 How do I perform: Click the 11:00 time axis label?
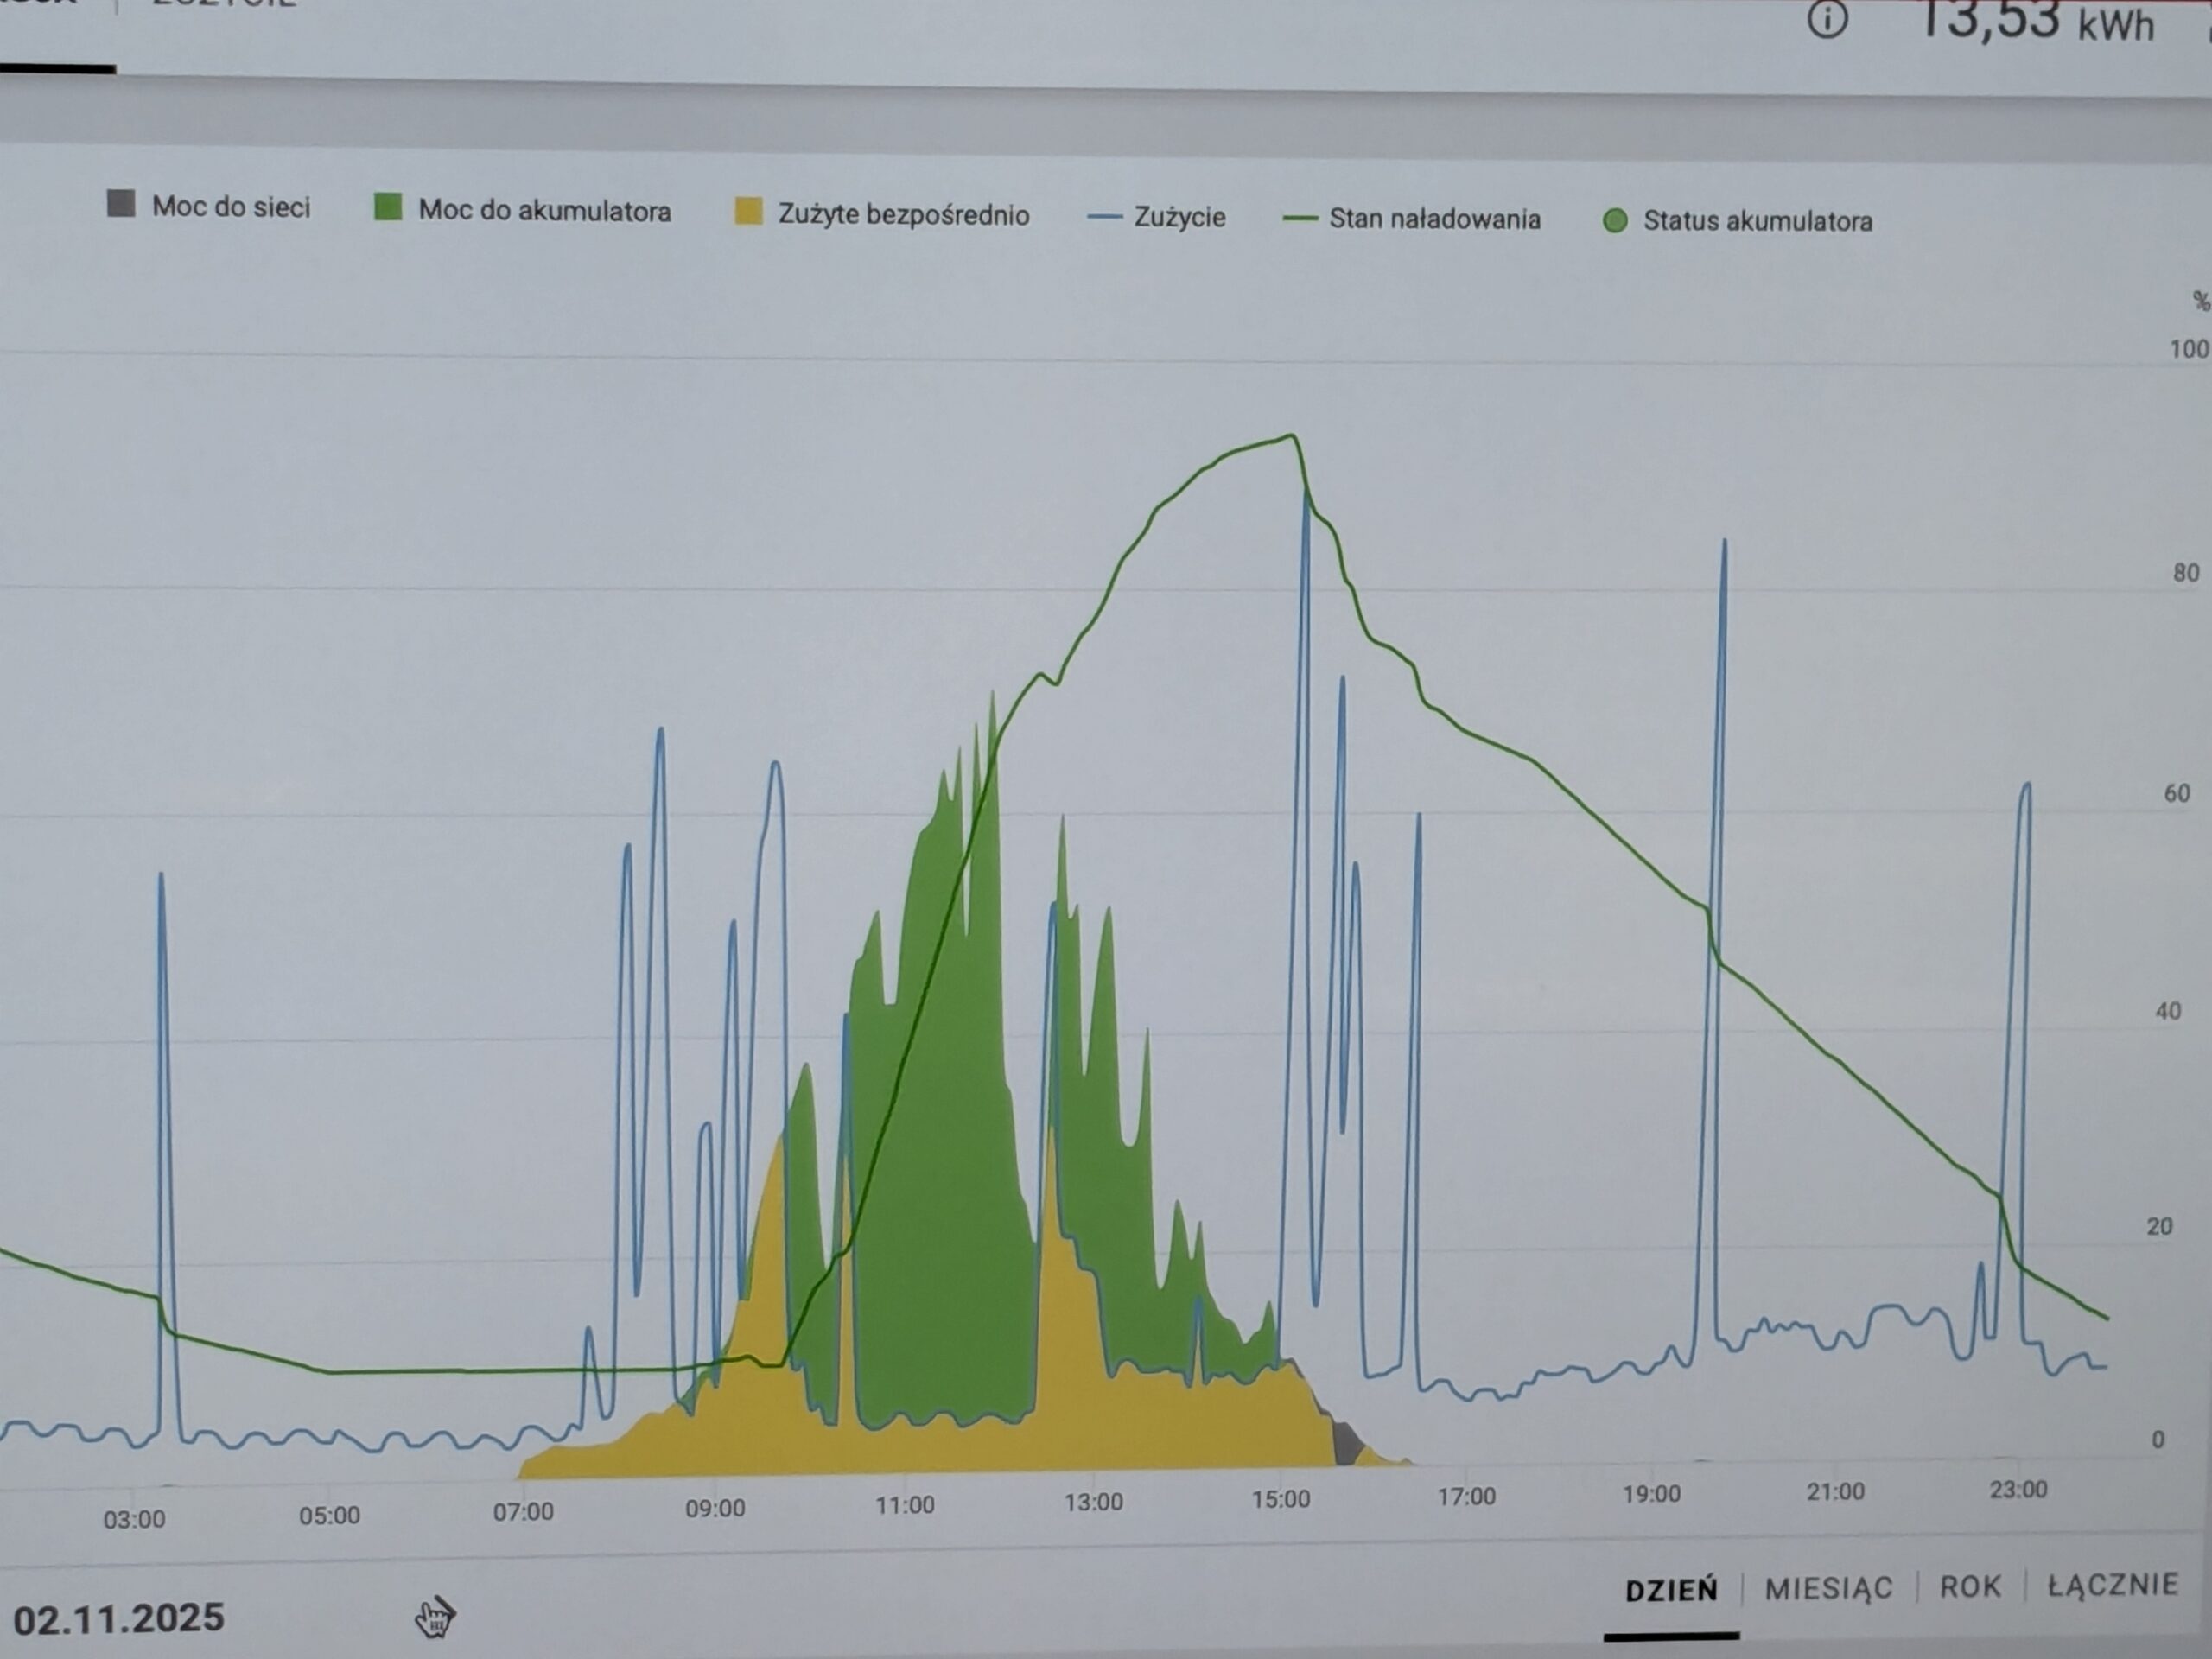[904, 1505]
